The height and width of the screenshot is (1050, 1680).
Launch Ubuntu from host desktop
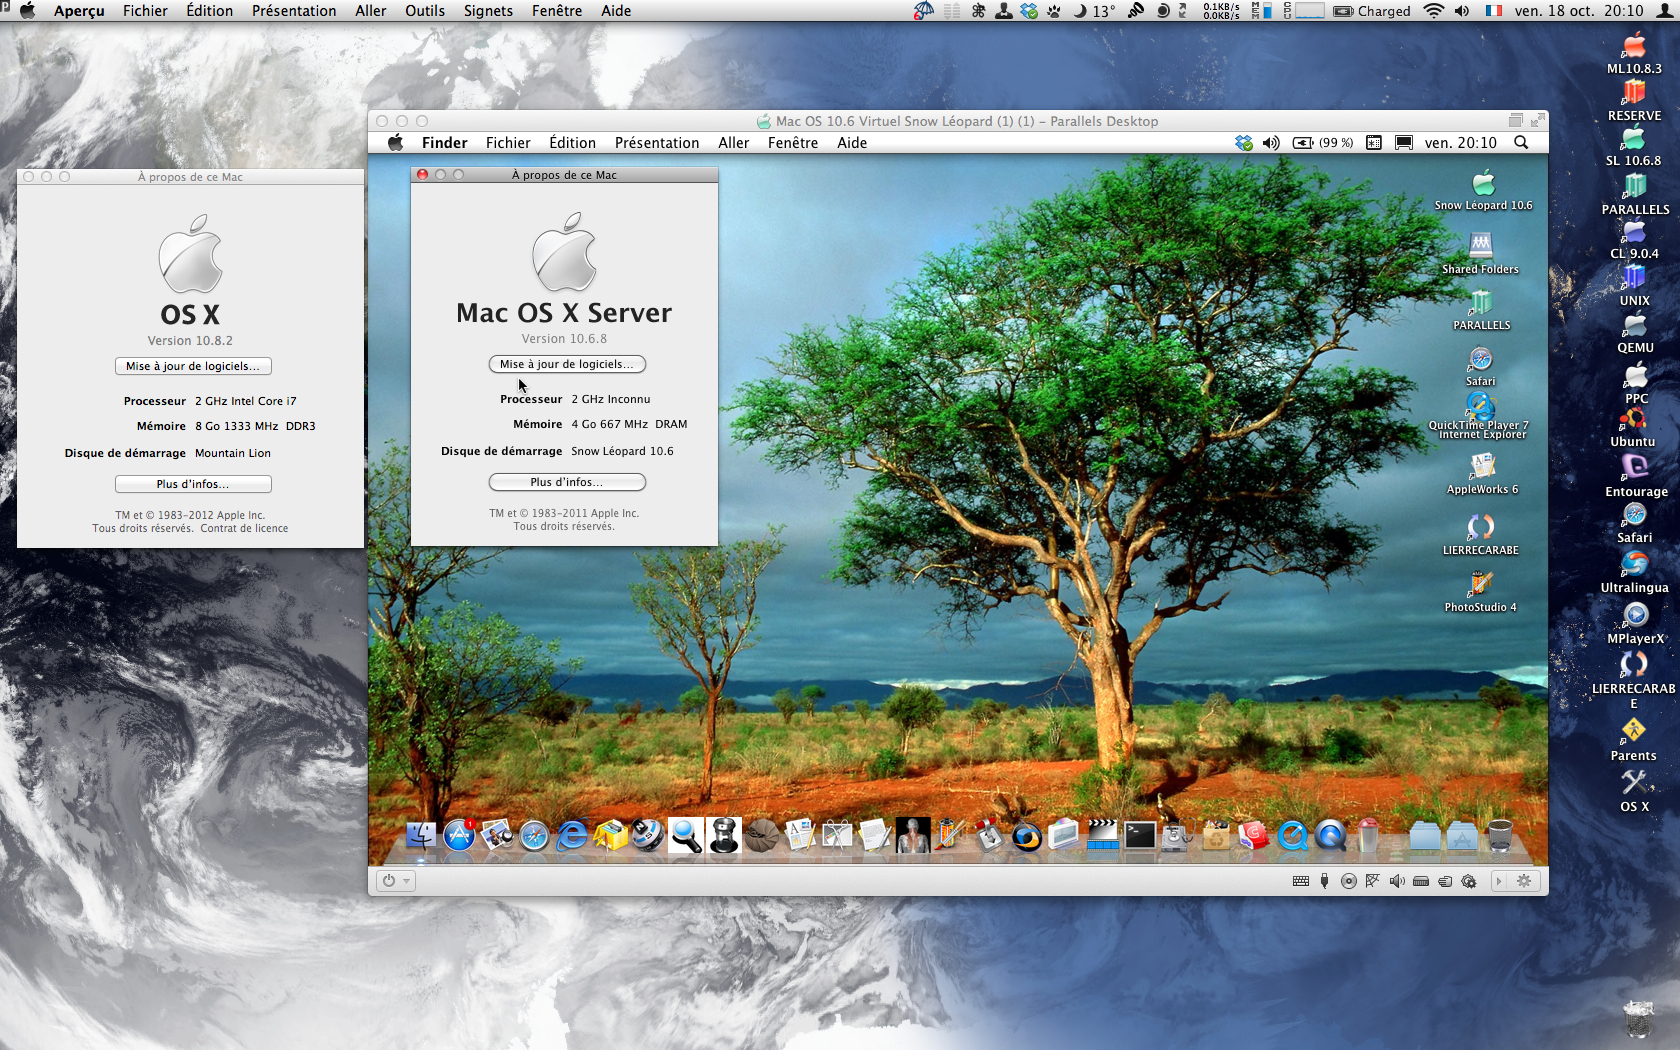pos(1633,427)
